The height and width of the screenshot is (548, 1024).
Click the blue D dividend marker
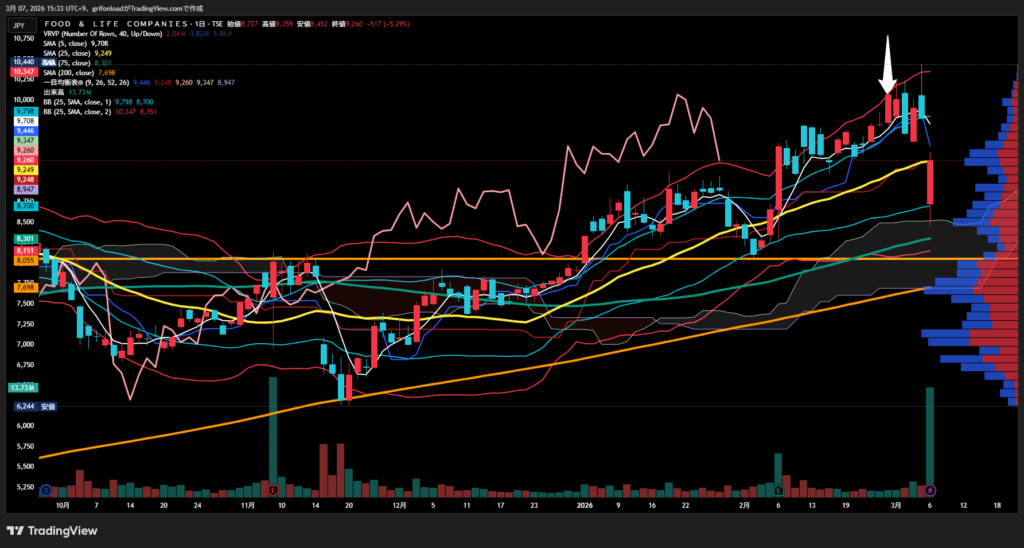(45, 489)
